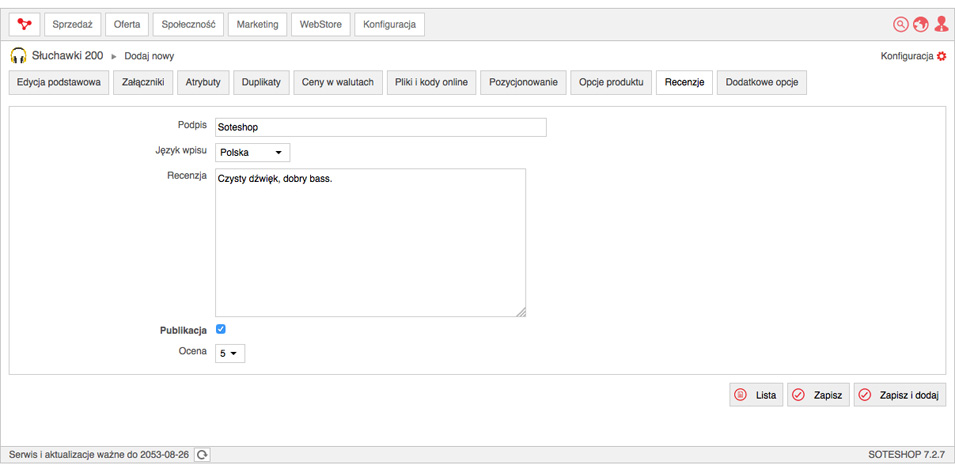Click the red Soteshop logo icon
The width and height of the screenshot is (955, 465).
tap(25, 24)
